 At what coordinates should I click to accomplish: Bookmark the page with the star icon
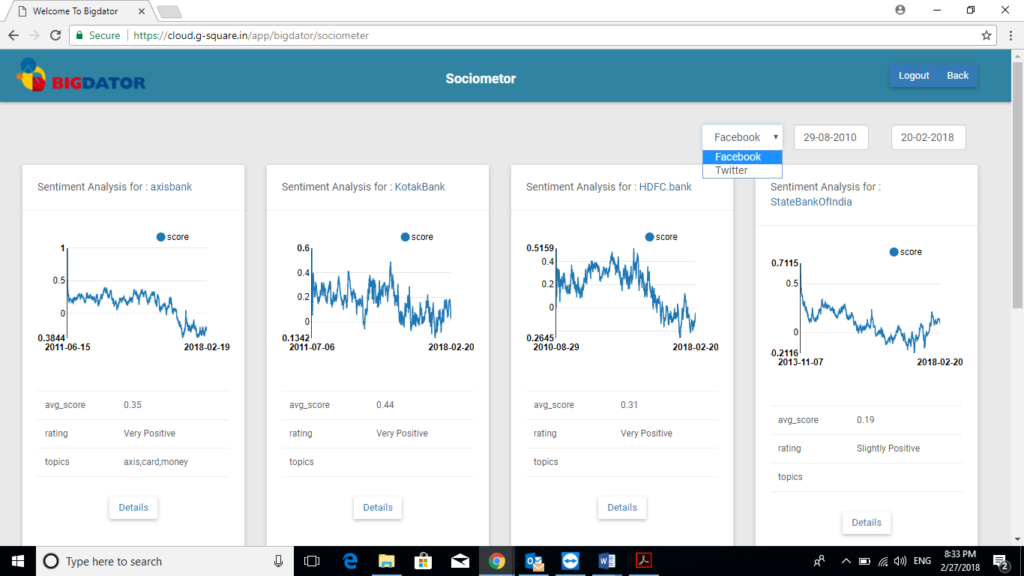(988, 34)
